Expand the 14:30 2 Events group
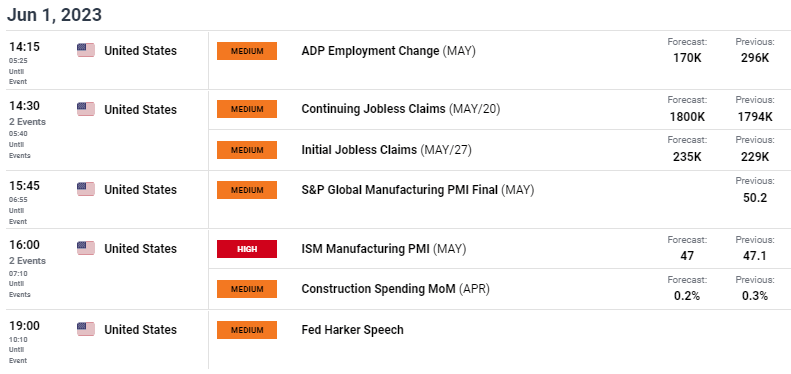The image size is (791, 374). click(27, 122)
